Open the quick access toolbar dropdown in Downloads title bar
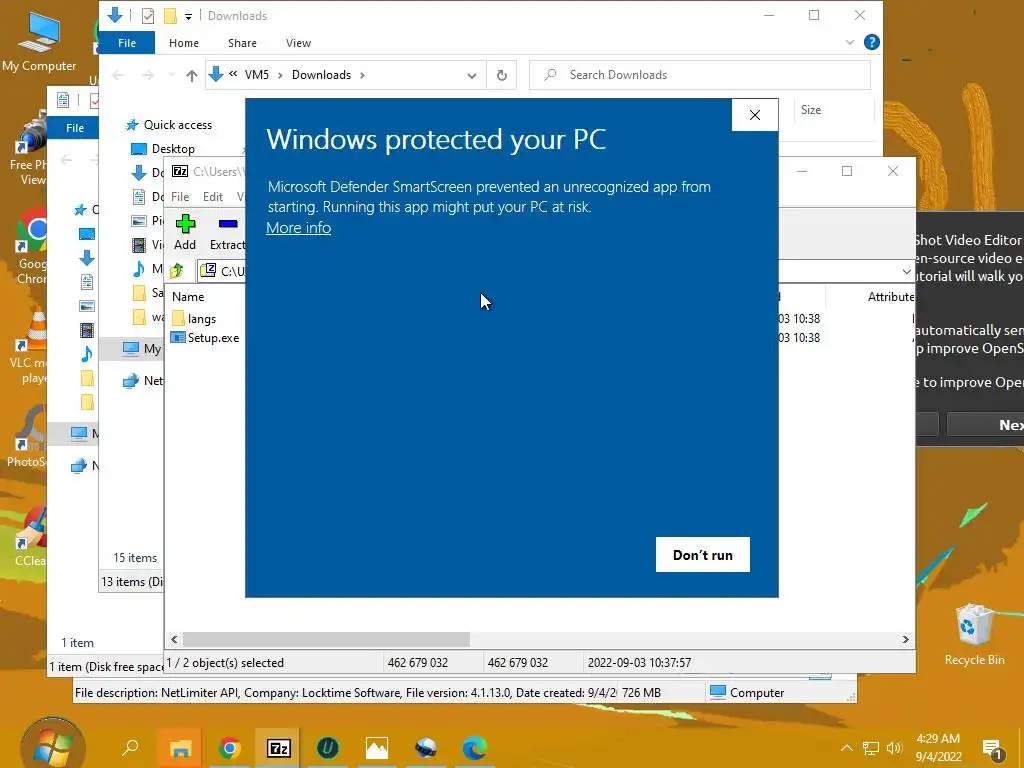1024x768 pixels. (x=188, y=16)
